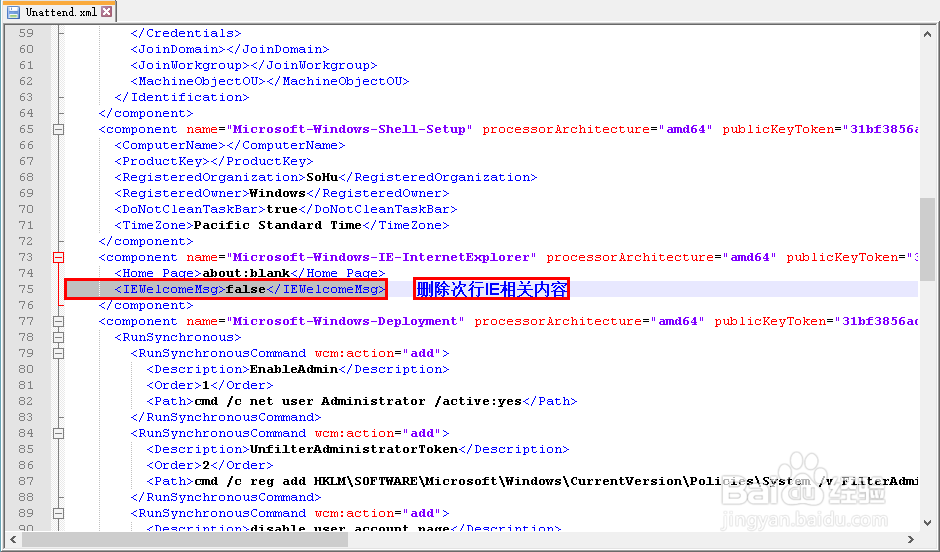Collapse the fold marker at line 84
940x552 pixels.
(x=58, y=433)
